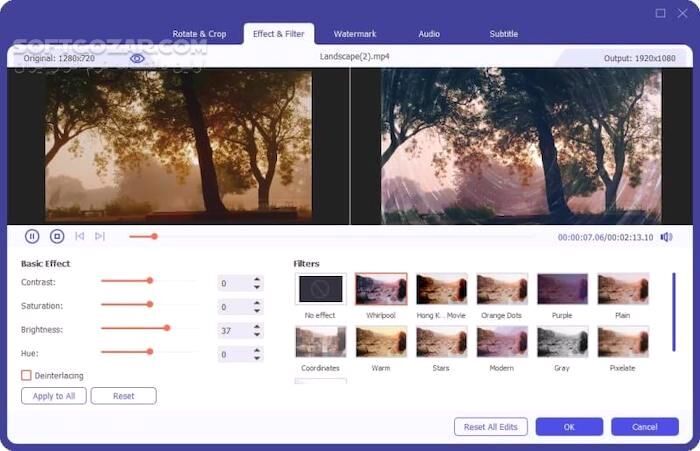Viewport: 700px width, 451px height.
Task: Click the 00:00:07.06/00:02:13.10 timecode
Action: 605,237
